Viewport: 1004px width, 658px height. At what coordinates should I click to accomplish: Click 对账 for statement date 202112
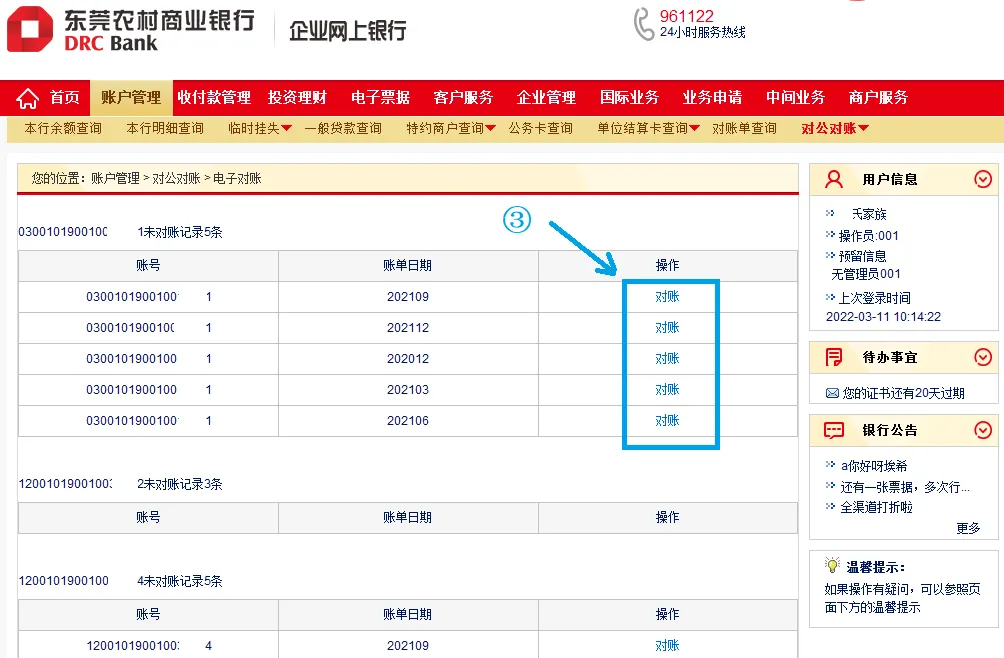(x=667, y=328)
